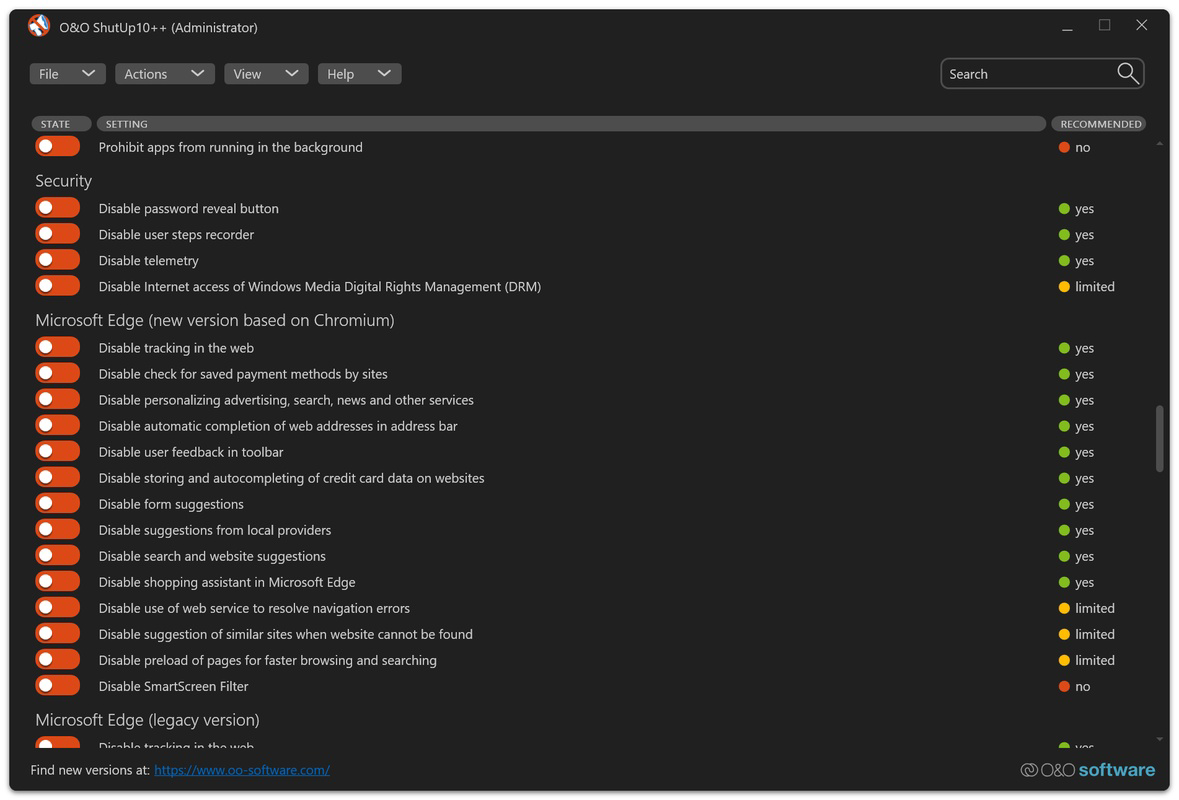The width and height of the screenshot is (1179, 800).
Task: Click yellow indicator for preload of pages row
Action: [x=1064, y=660]
